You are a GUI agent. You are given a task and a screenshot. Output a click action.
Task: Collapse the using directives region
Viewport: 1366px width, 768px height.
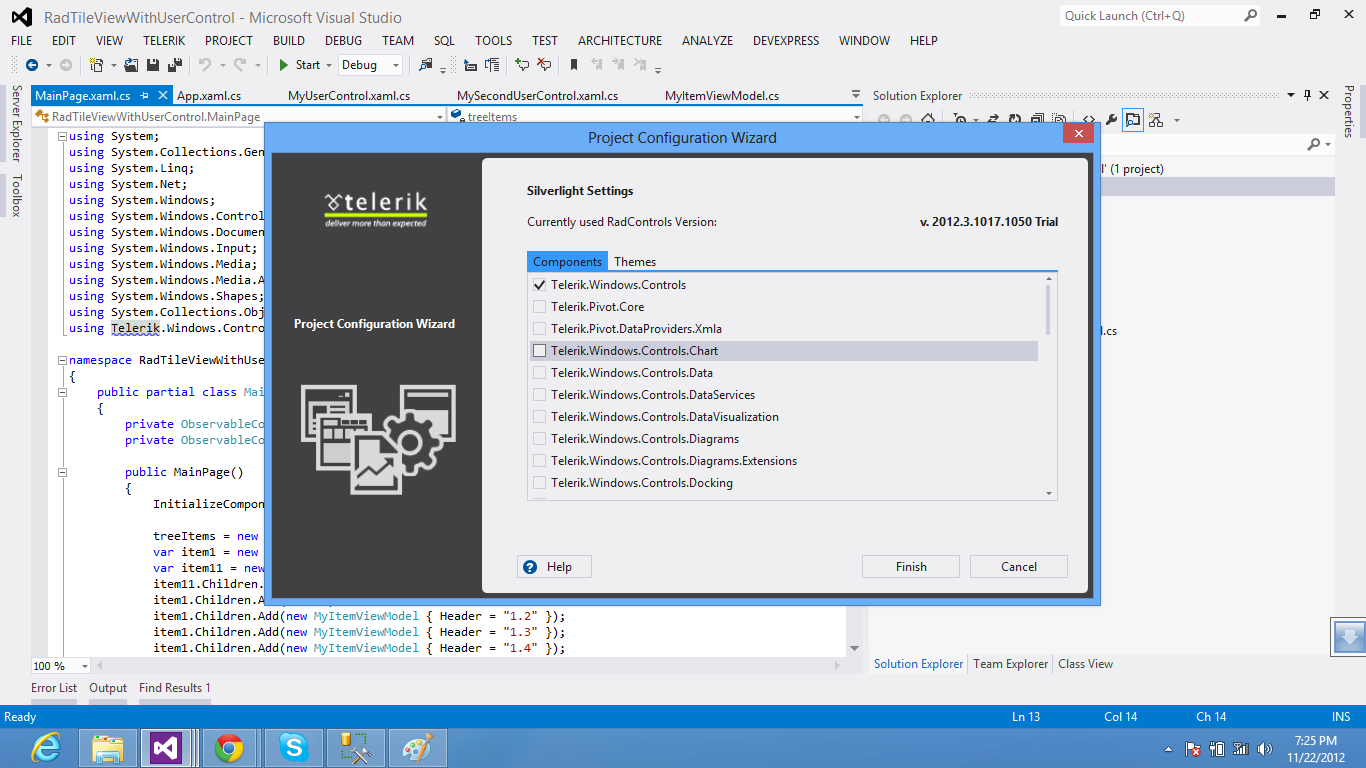tap(62, 137)
